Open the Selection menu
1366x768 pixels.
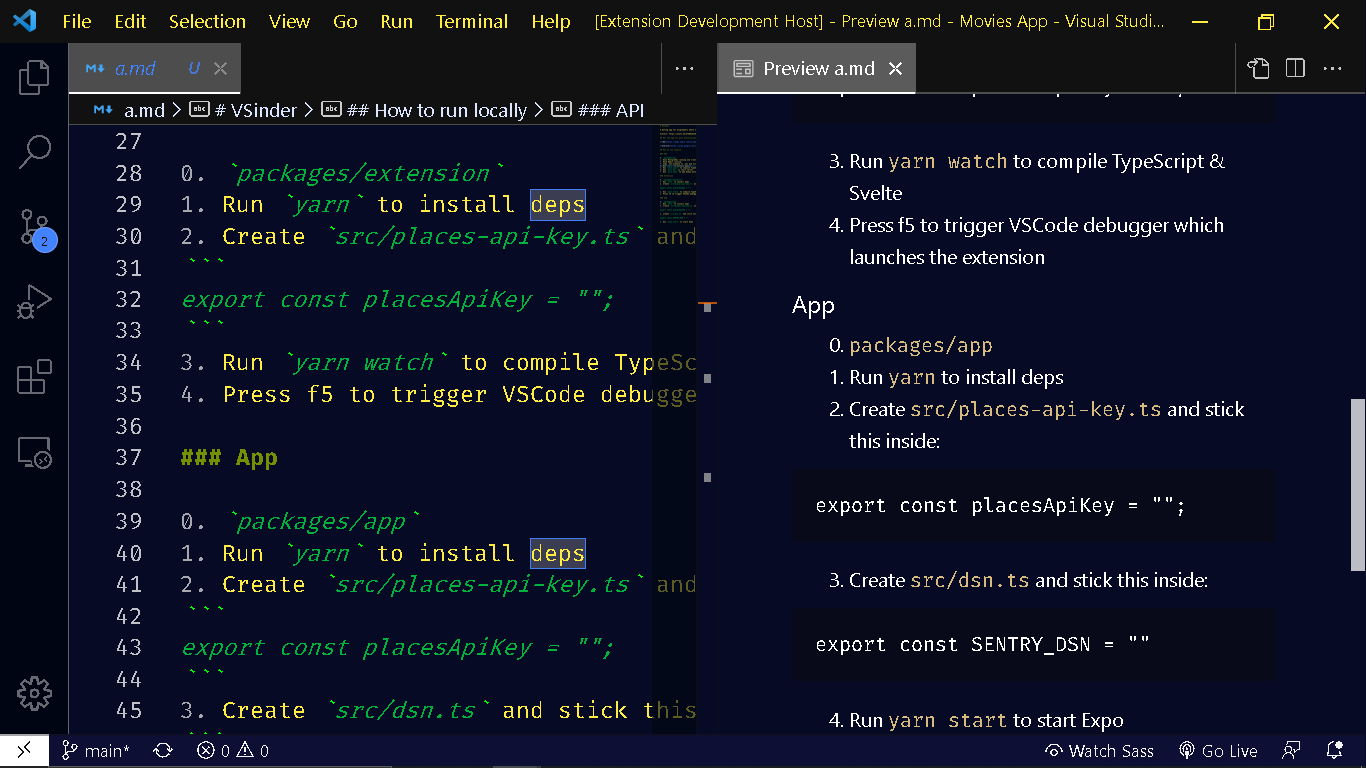coord(207,21)
